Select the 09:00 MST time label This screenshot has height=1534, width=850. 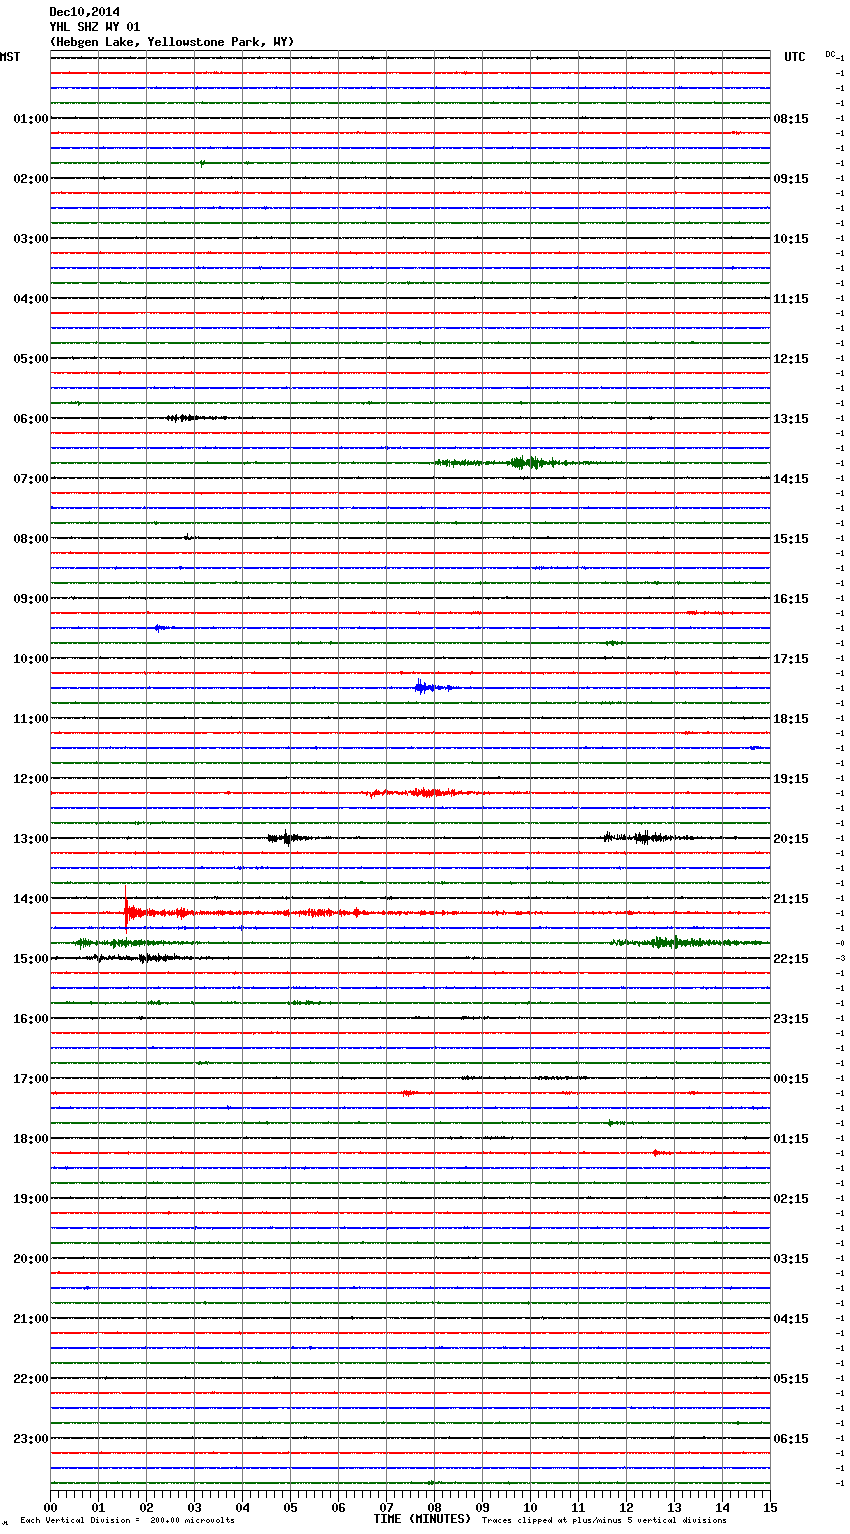(x=31, y=599)
